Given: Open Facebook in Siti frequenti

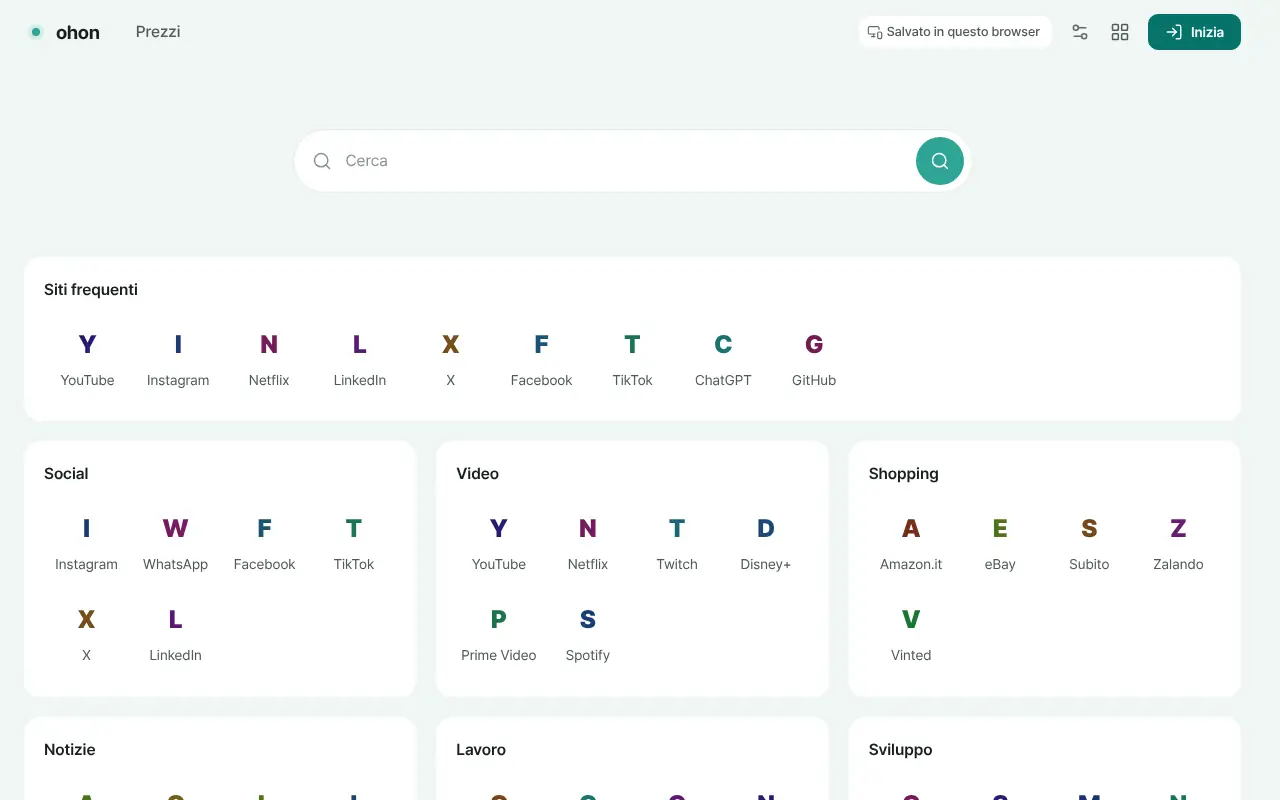Looking at the screenshot, I should tap(541, 360).
